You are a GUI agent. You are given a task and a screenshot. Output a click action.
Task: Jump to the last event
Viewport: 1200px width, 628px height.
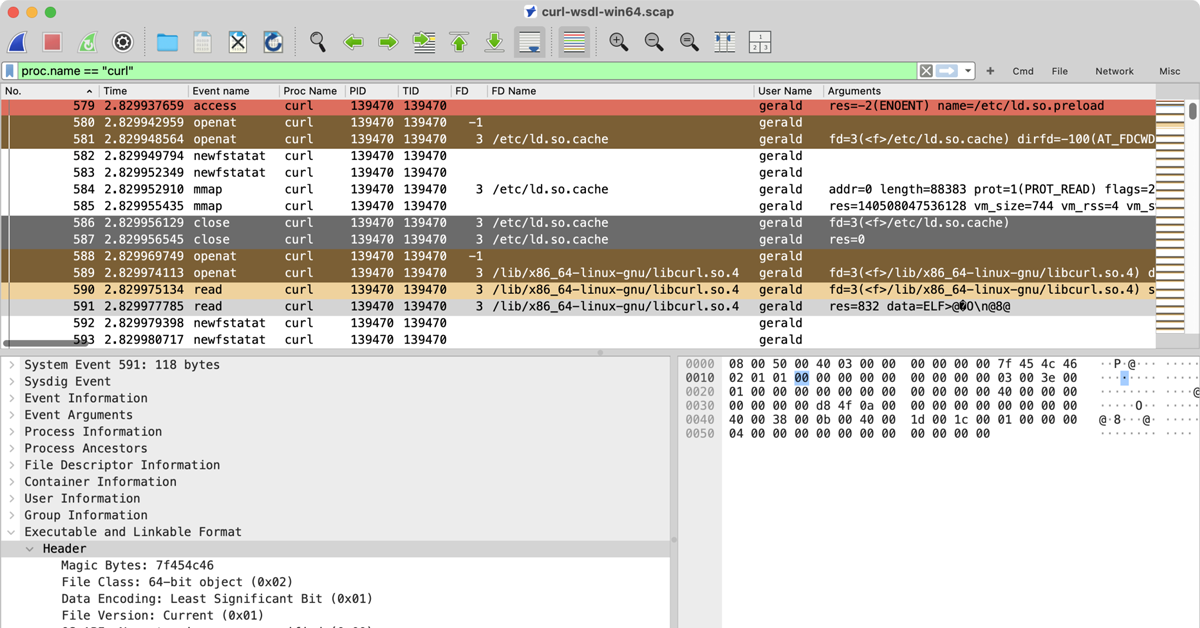(494, 42)
